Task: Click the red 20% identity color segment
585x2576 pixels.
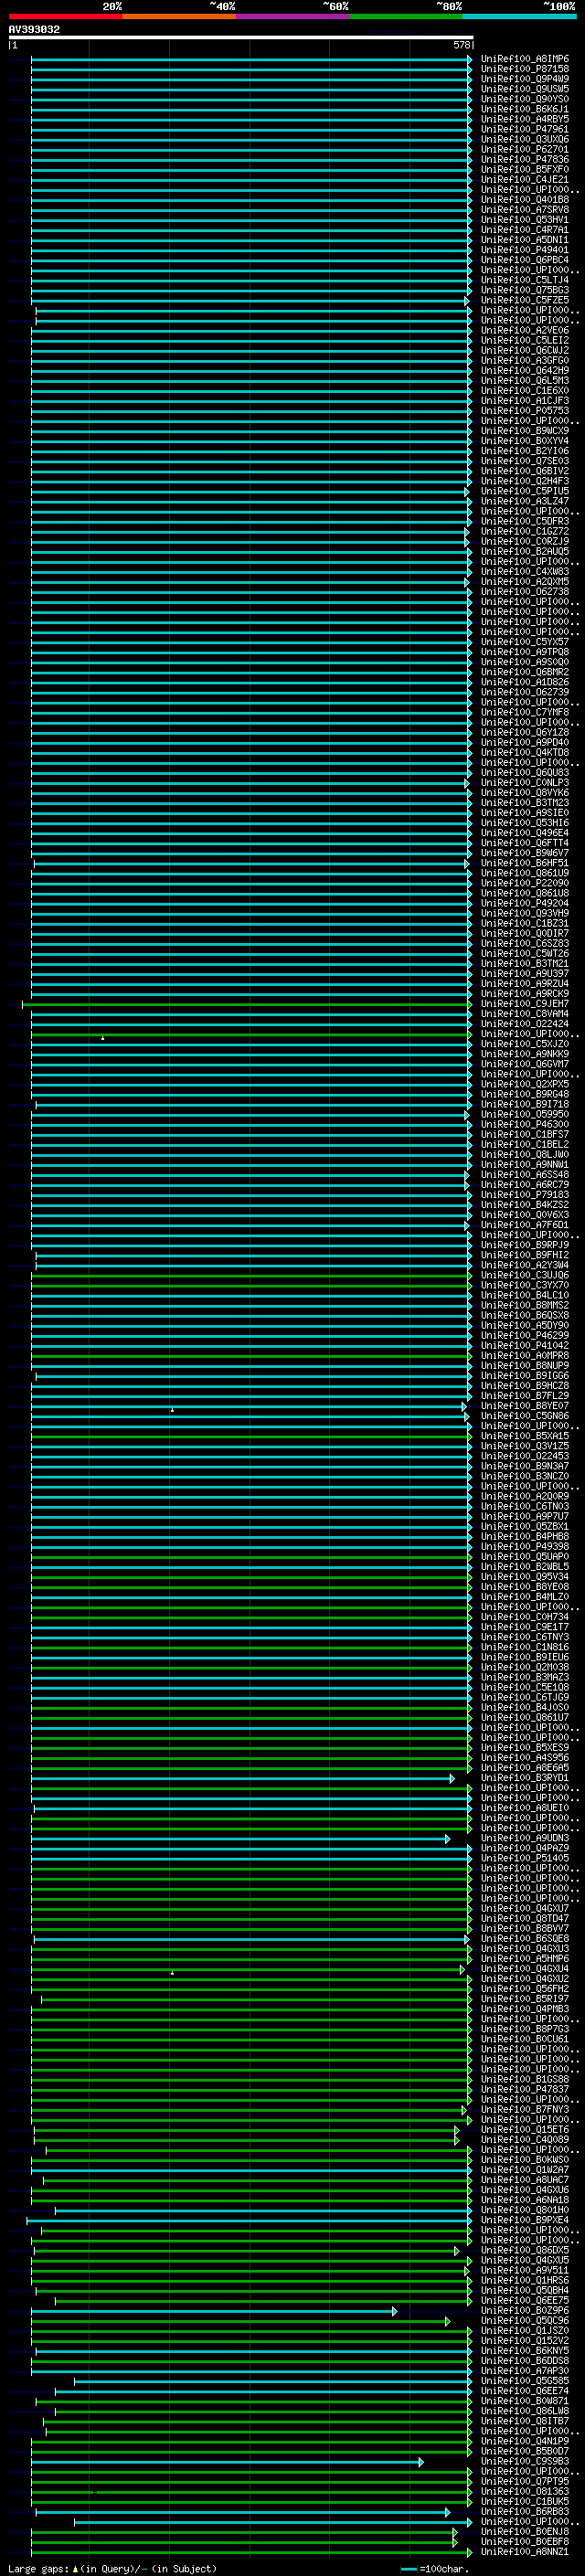Action: tap(65, 16)
